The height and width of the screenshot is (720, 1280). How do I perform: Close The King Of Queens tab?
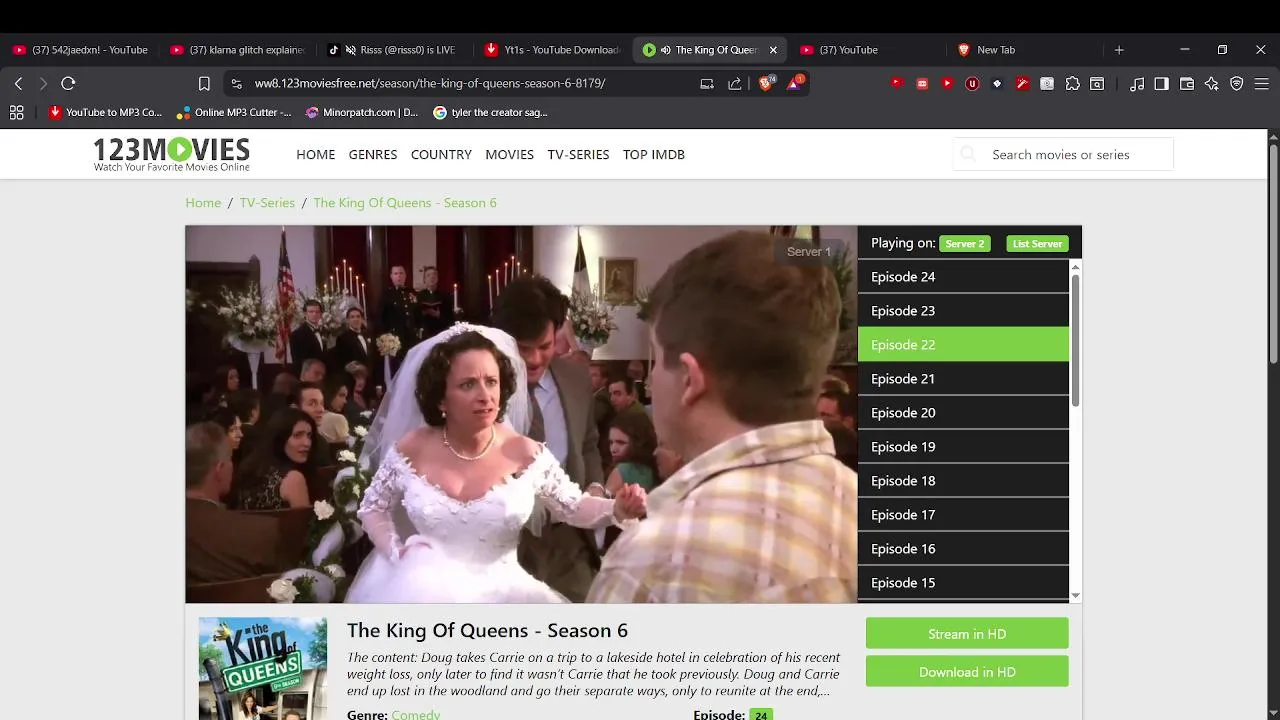(773, 50)
